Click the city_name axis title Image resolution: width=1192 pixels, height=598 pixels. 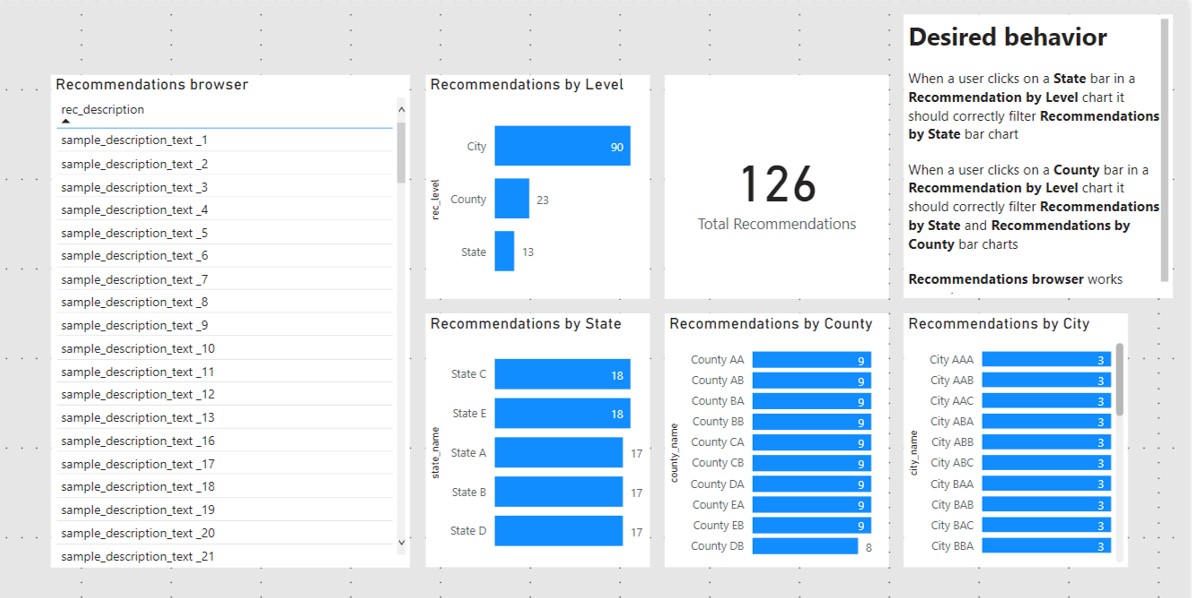coord(914,453)
